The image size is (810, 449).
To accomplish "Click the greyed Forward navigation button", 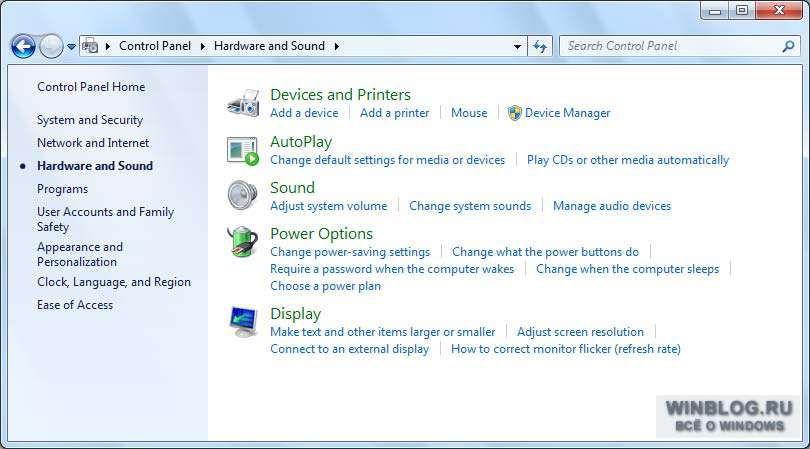I will pos(51,47).
